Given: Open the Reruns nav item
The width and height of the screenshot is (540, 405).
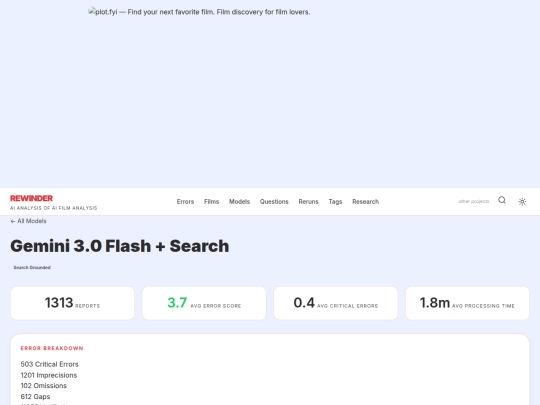Looking at the screenshot, I should coord(309,201).
